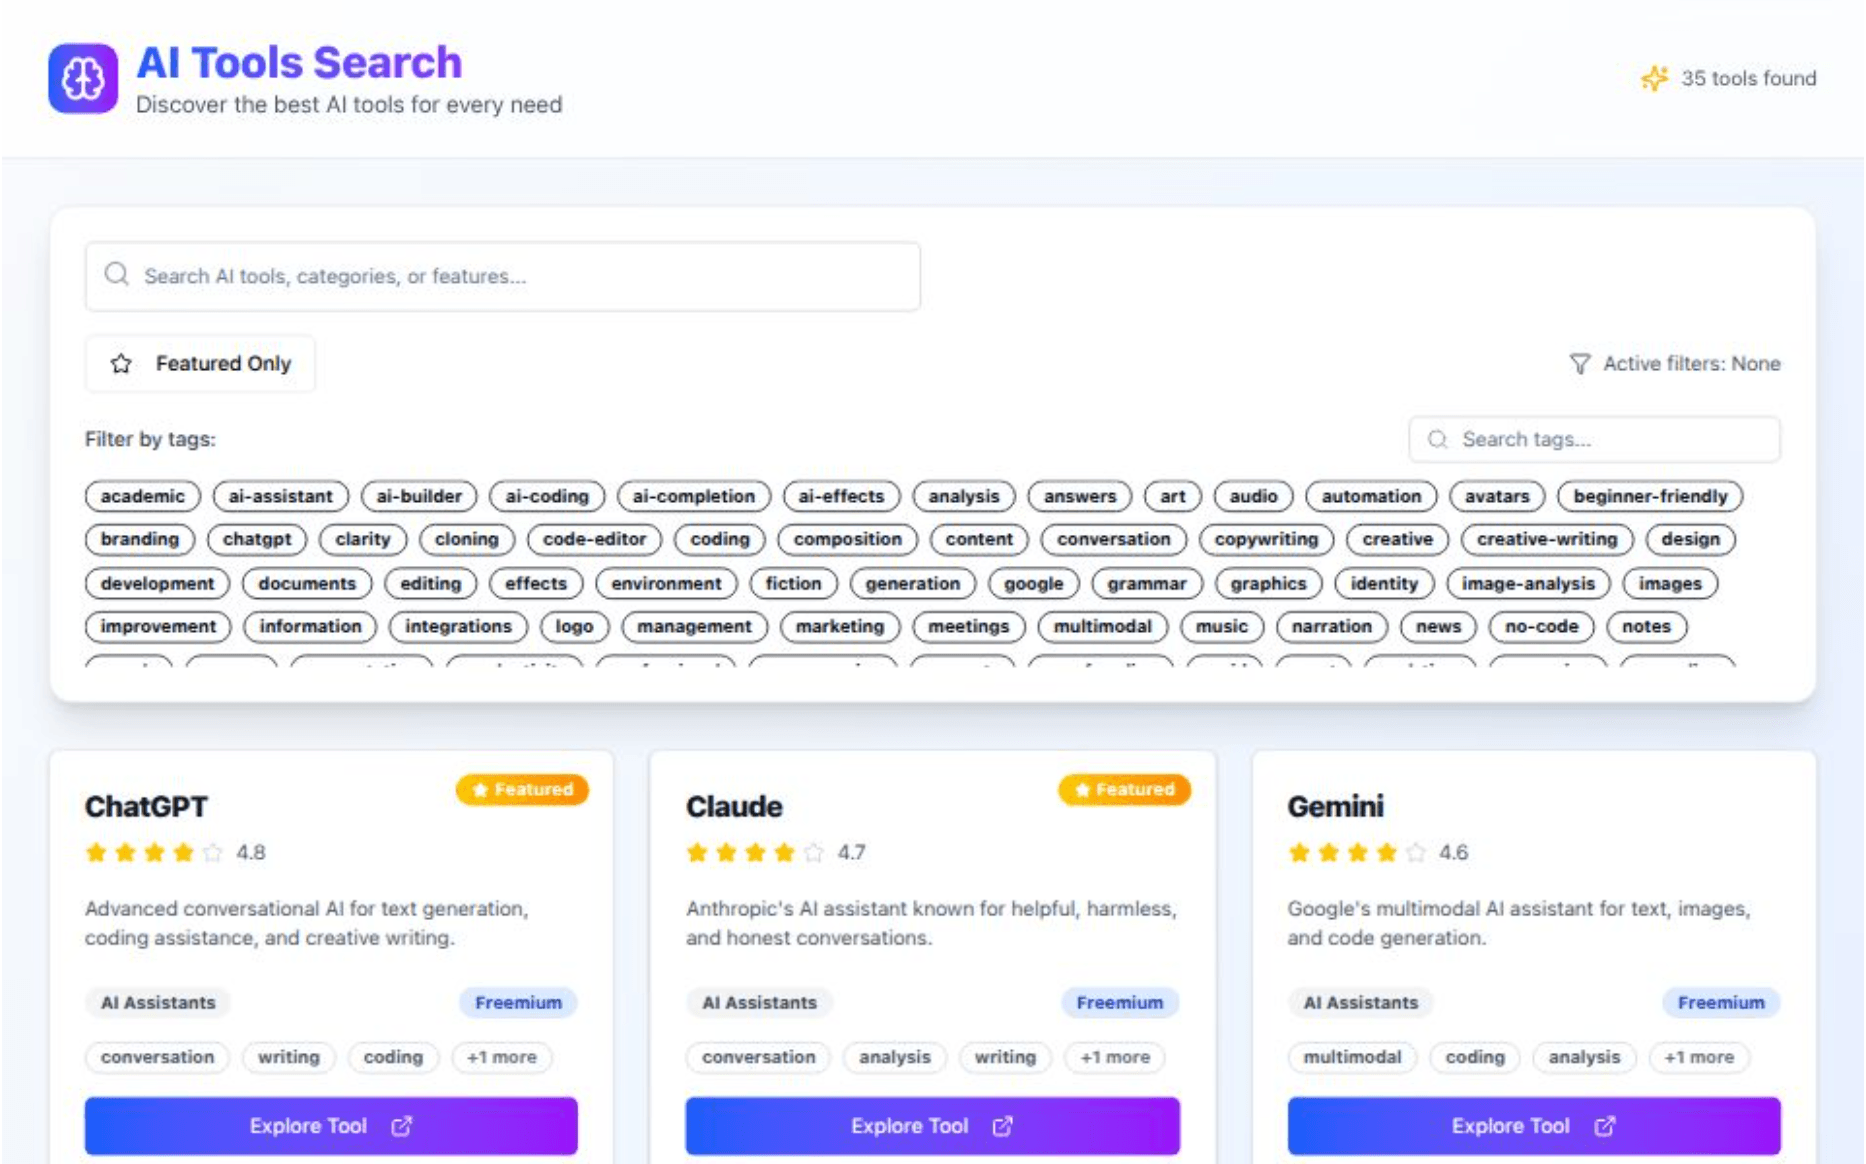This screenshot has height=1164, width=1866.
Task: Click the Explore Tool button for Claude
Action: 931,1126
